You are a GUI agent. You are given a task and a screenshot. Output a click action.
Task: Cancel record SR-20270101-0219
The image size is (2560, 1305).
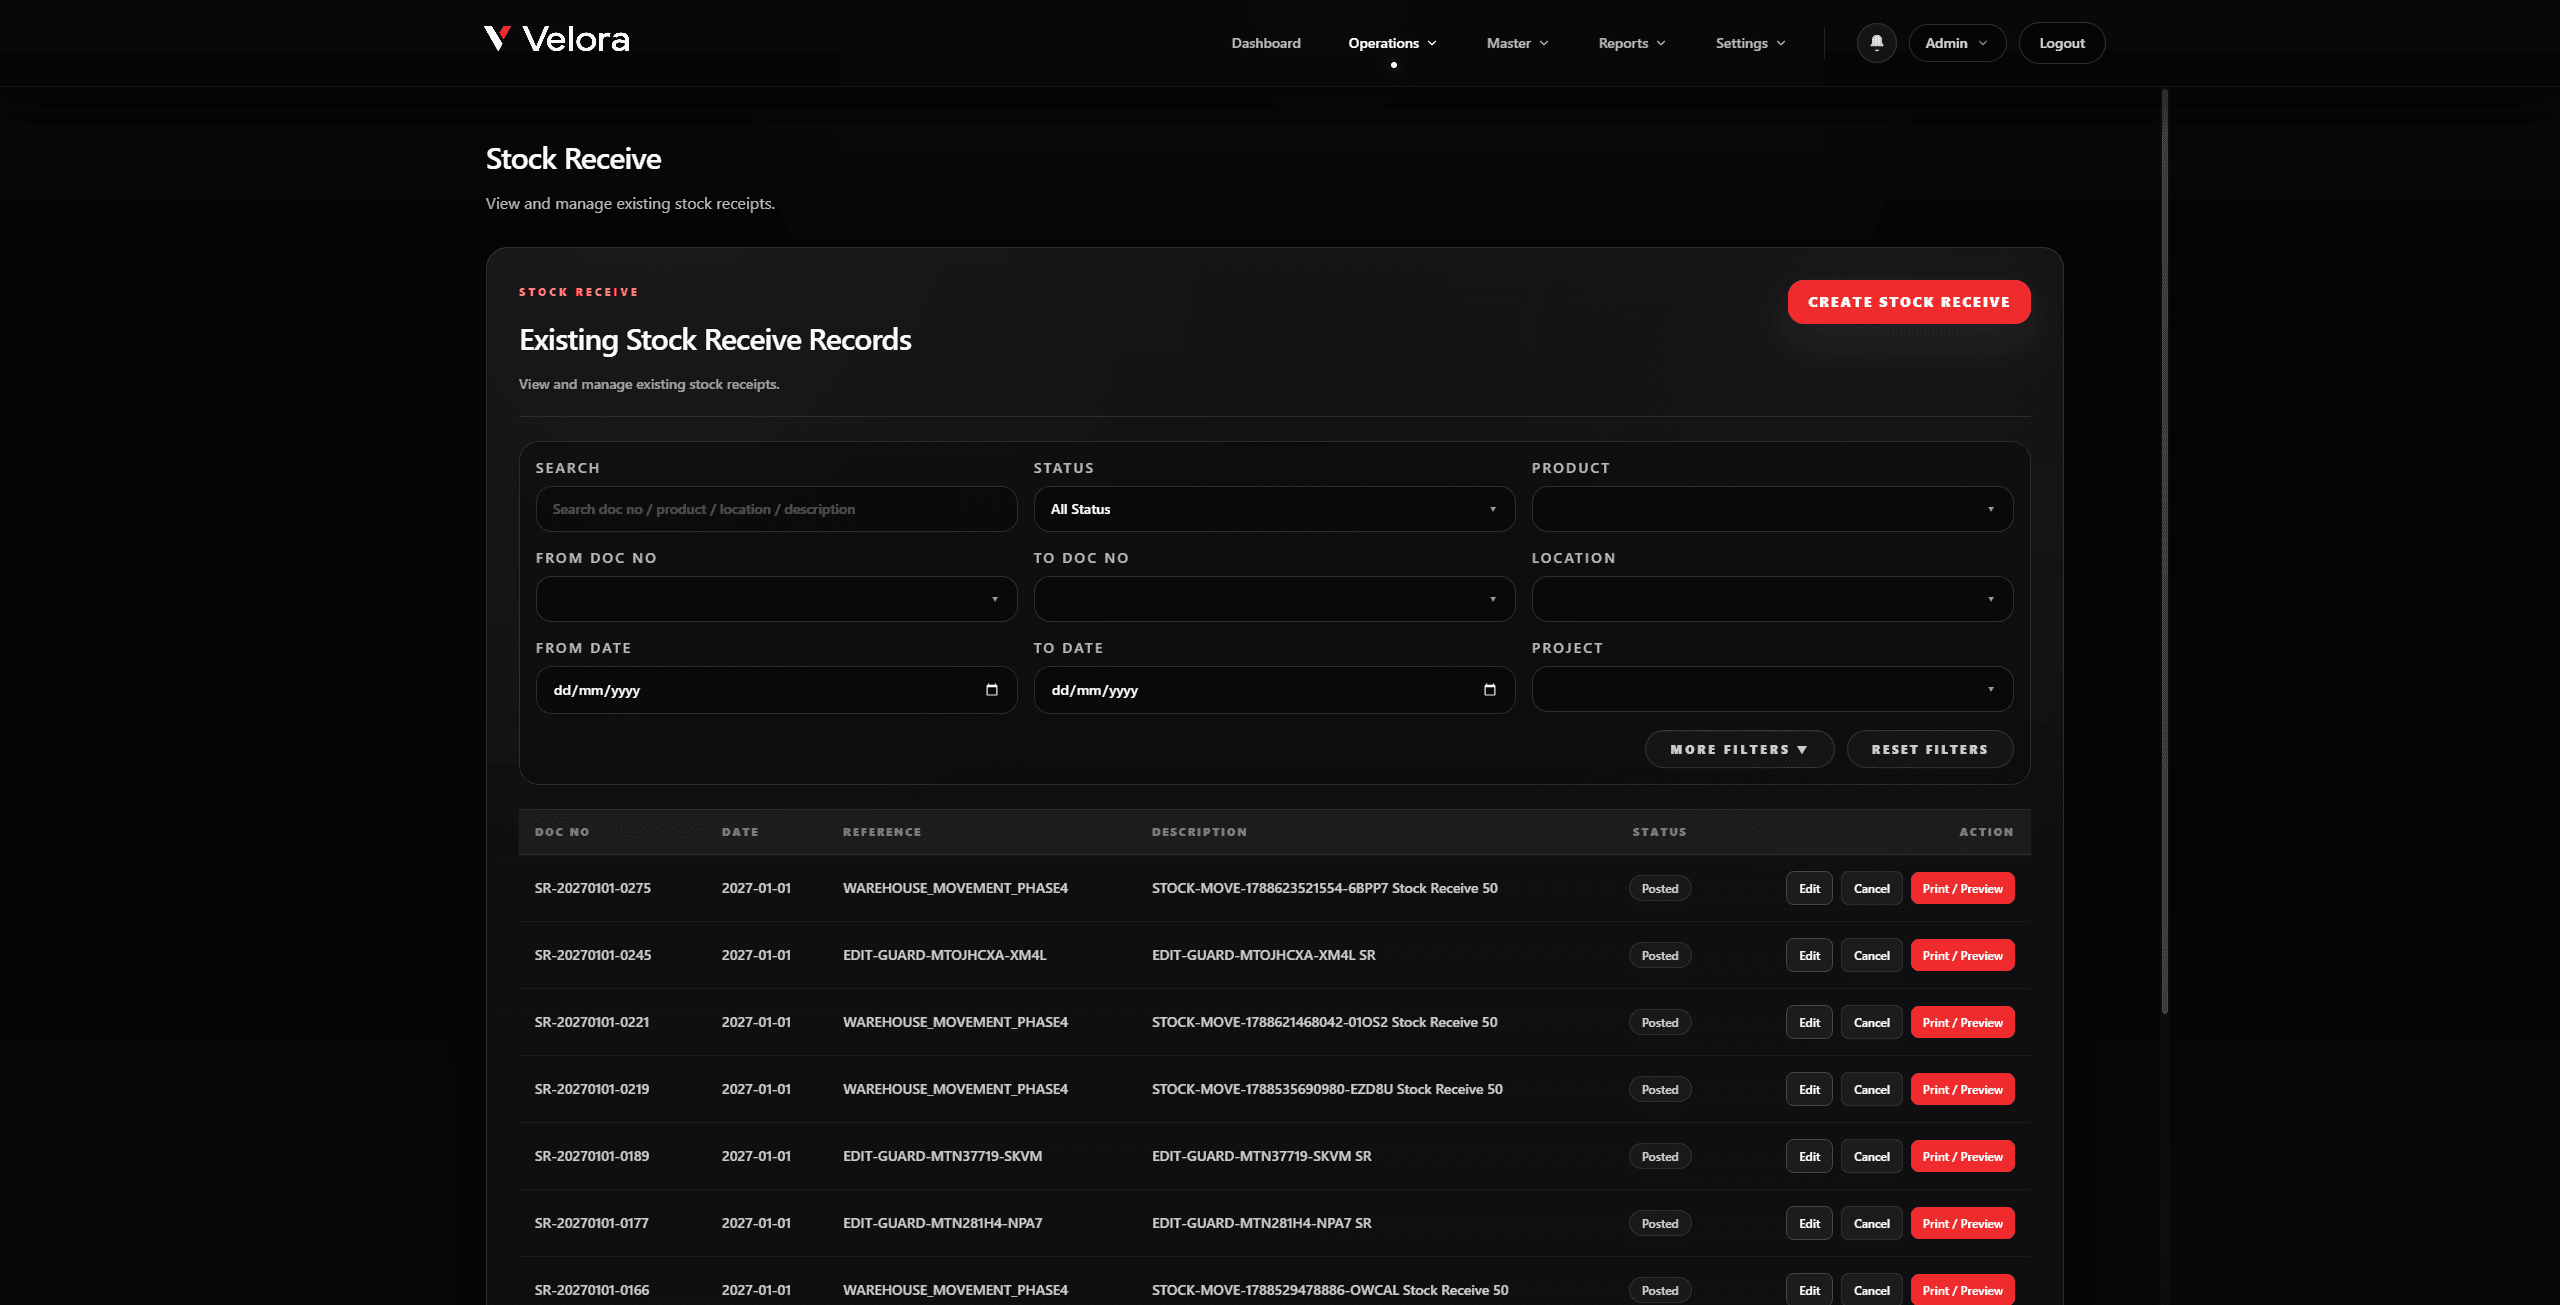(x=1871, y=1089)
